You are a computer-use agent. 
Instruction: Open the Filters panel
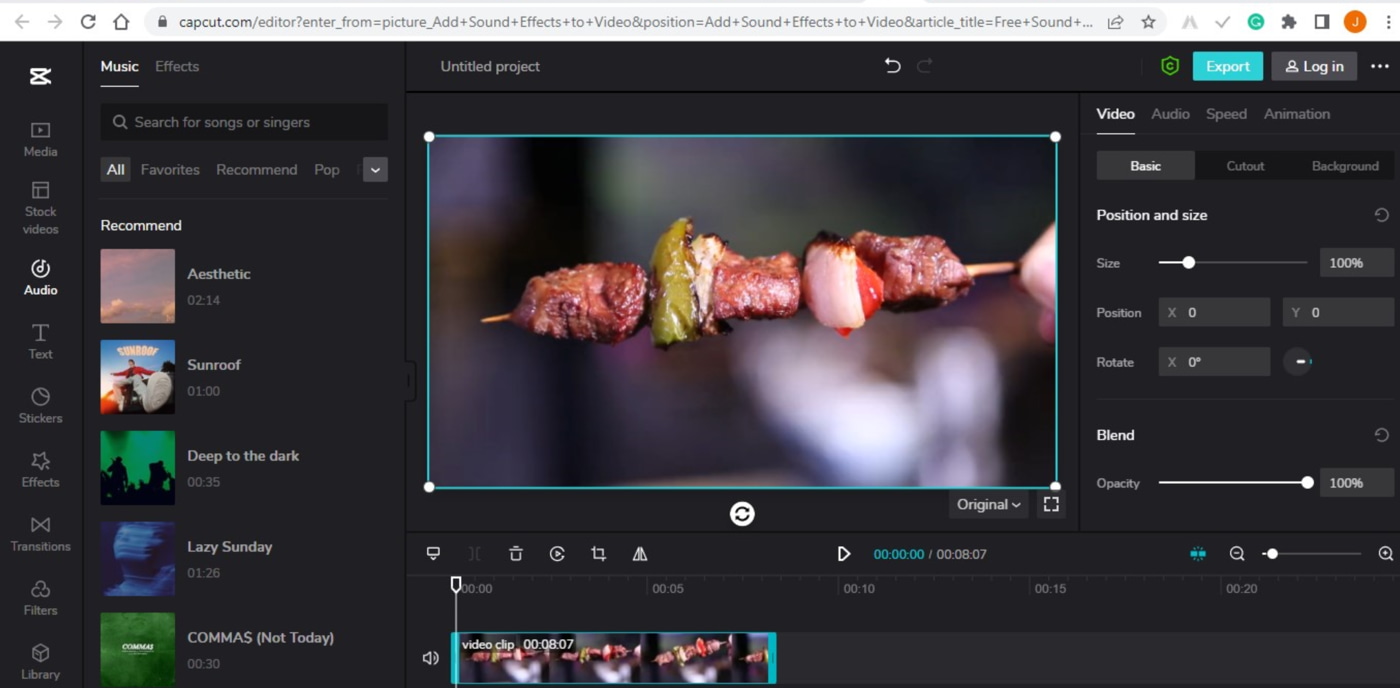(40, 598)
